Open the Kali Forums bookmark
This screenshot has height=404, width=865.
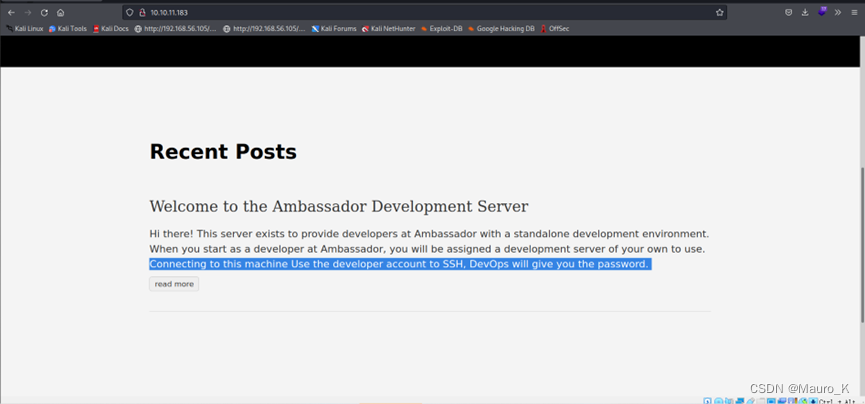click(x=334, y=29)
